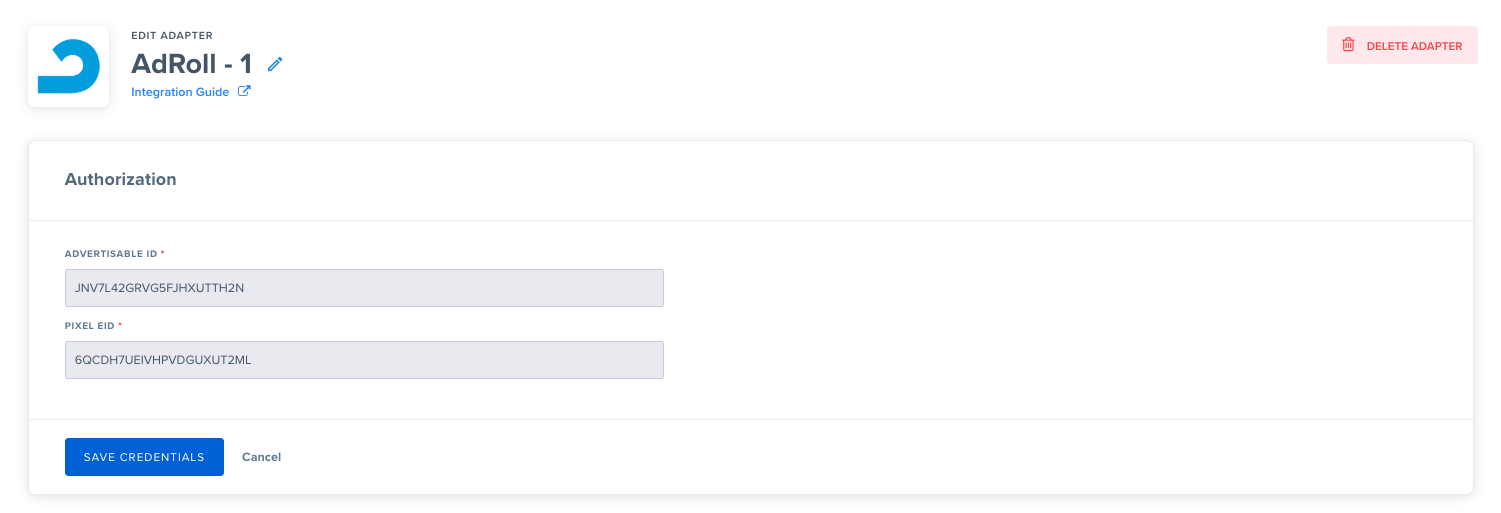Click the Pixel EID field label

[x=90, y=326]
